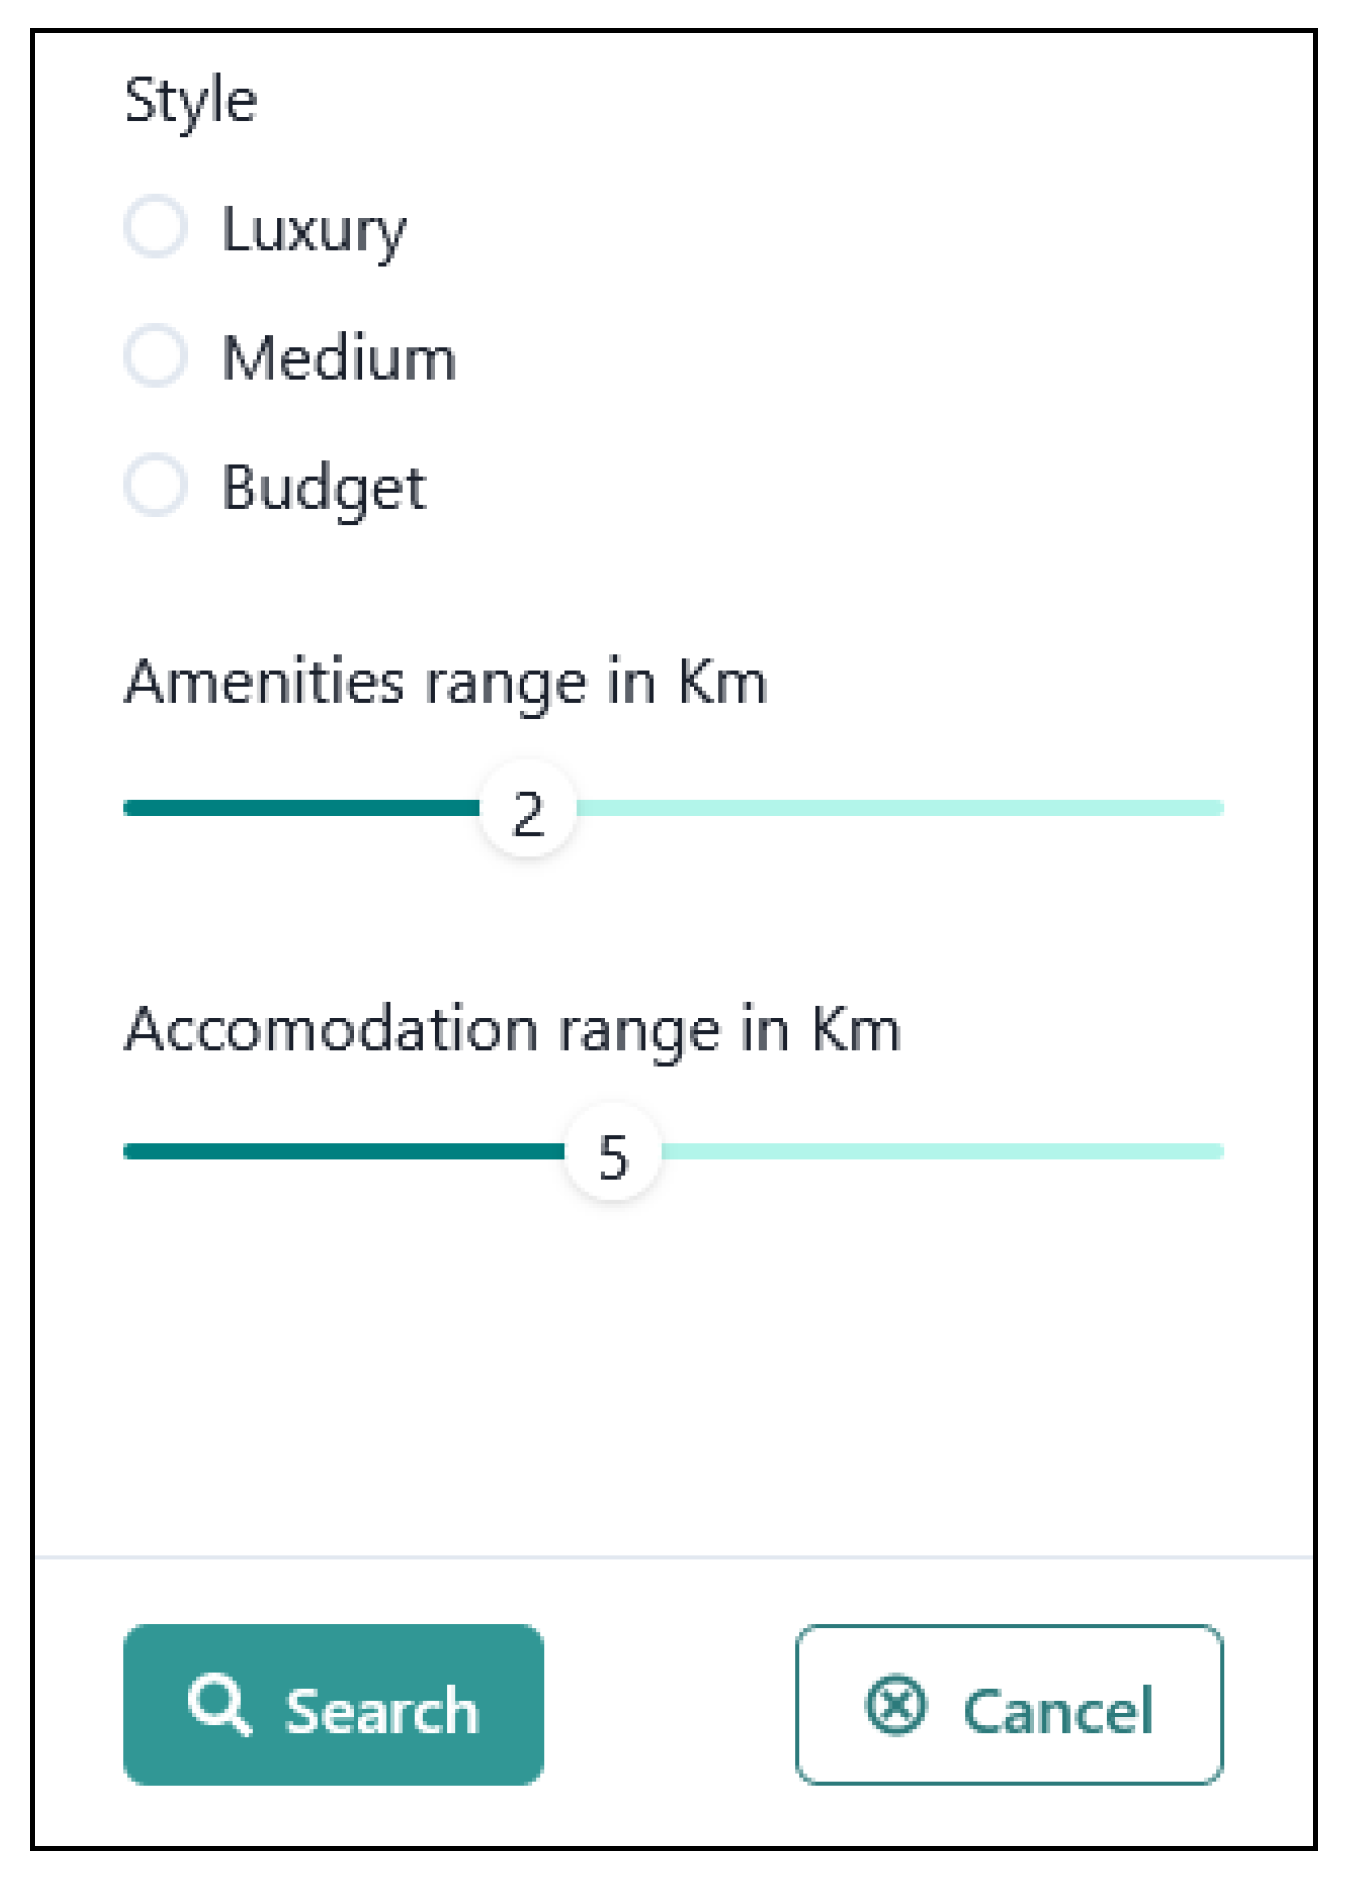This screenshot has width=1349, height=1879.
Task: Click the Amenities slider handle showing 2
Action: (528, 810)
